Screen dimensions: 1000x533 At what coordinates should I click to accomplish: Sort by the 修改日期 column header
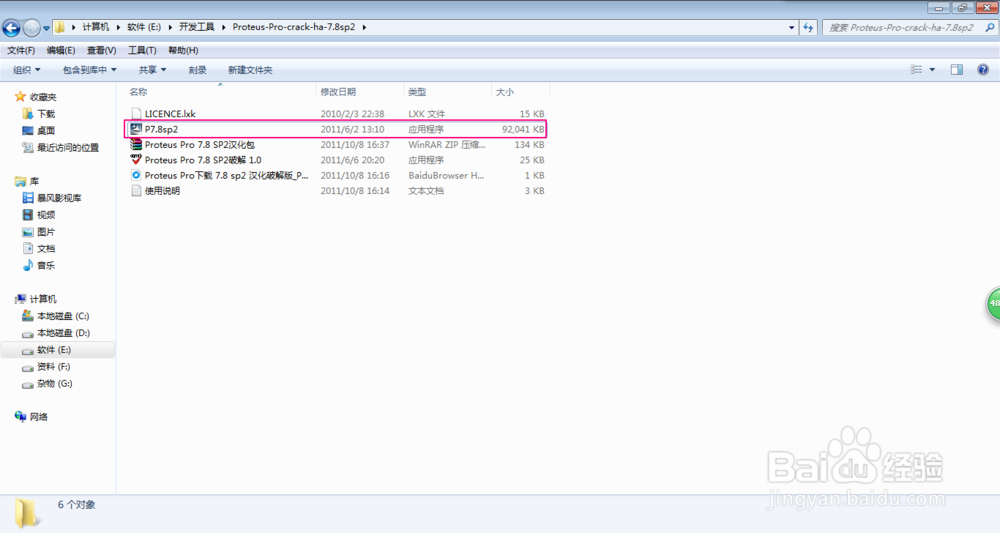tap(338, 92)
